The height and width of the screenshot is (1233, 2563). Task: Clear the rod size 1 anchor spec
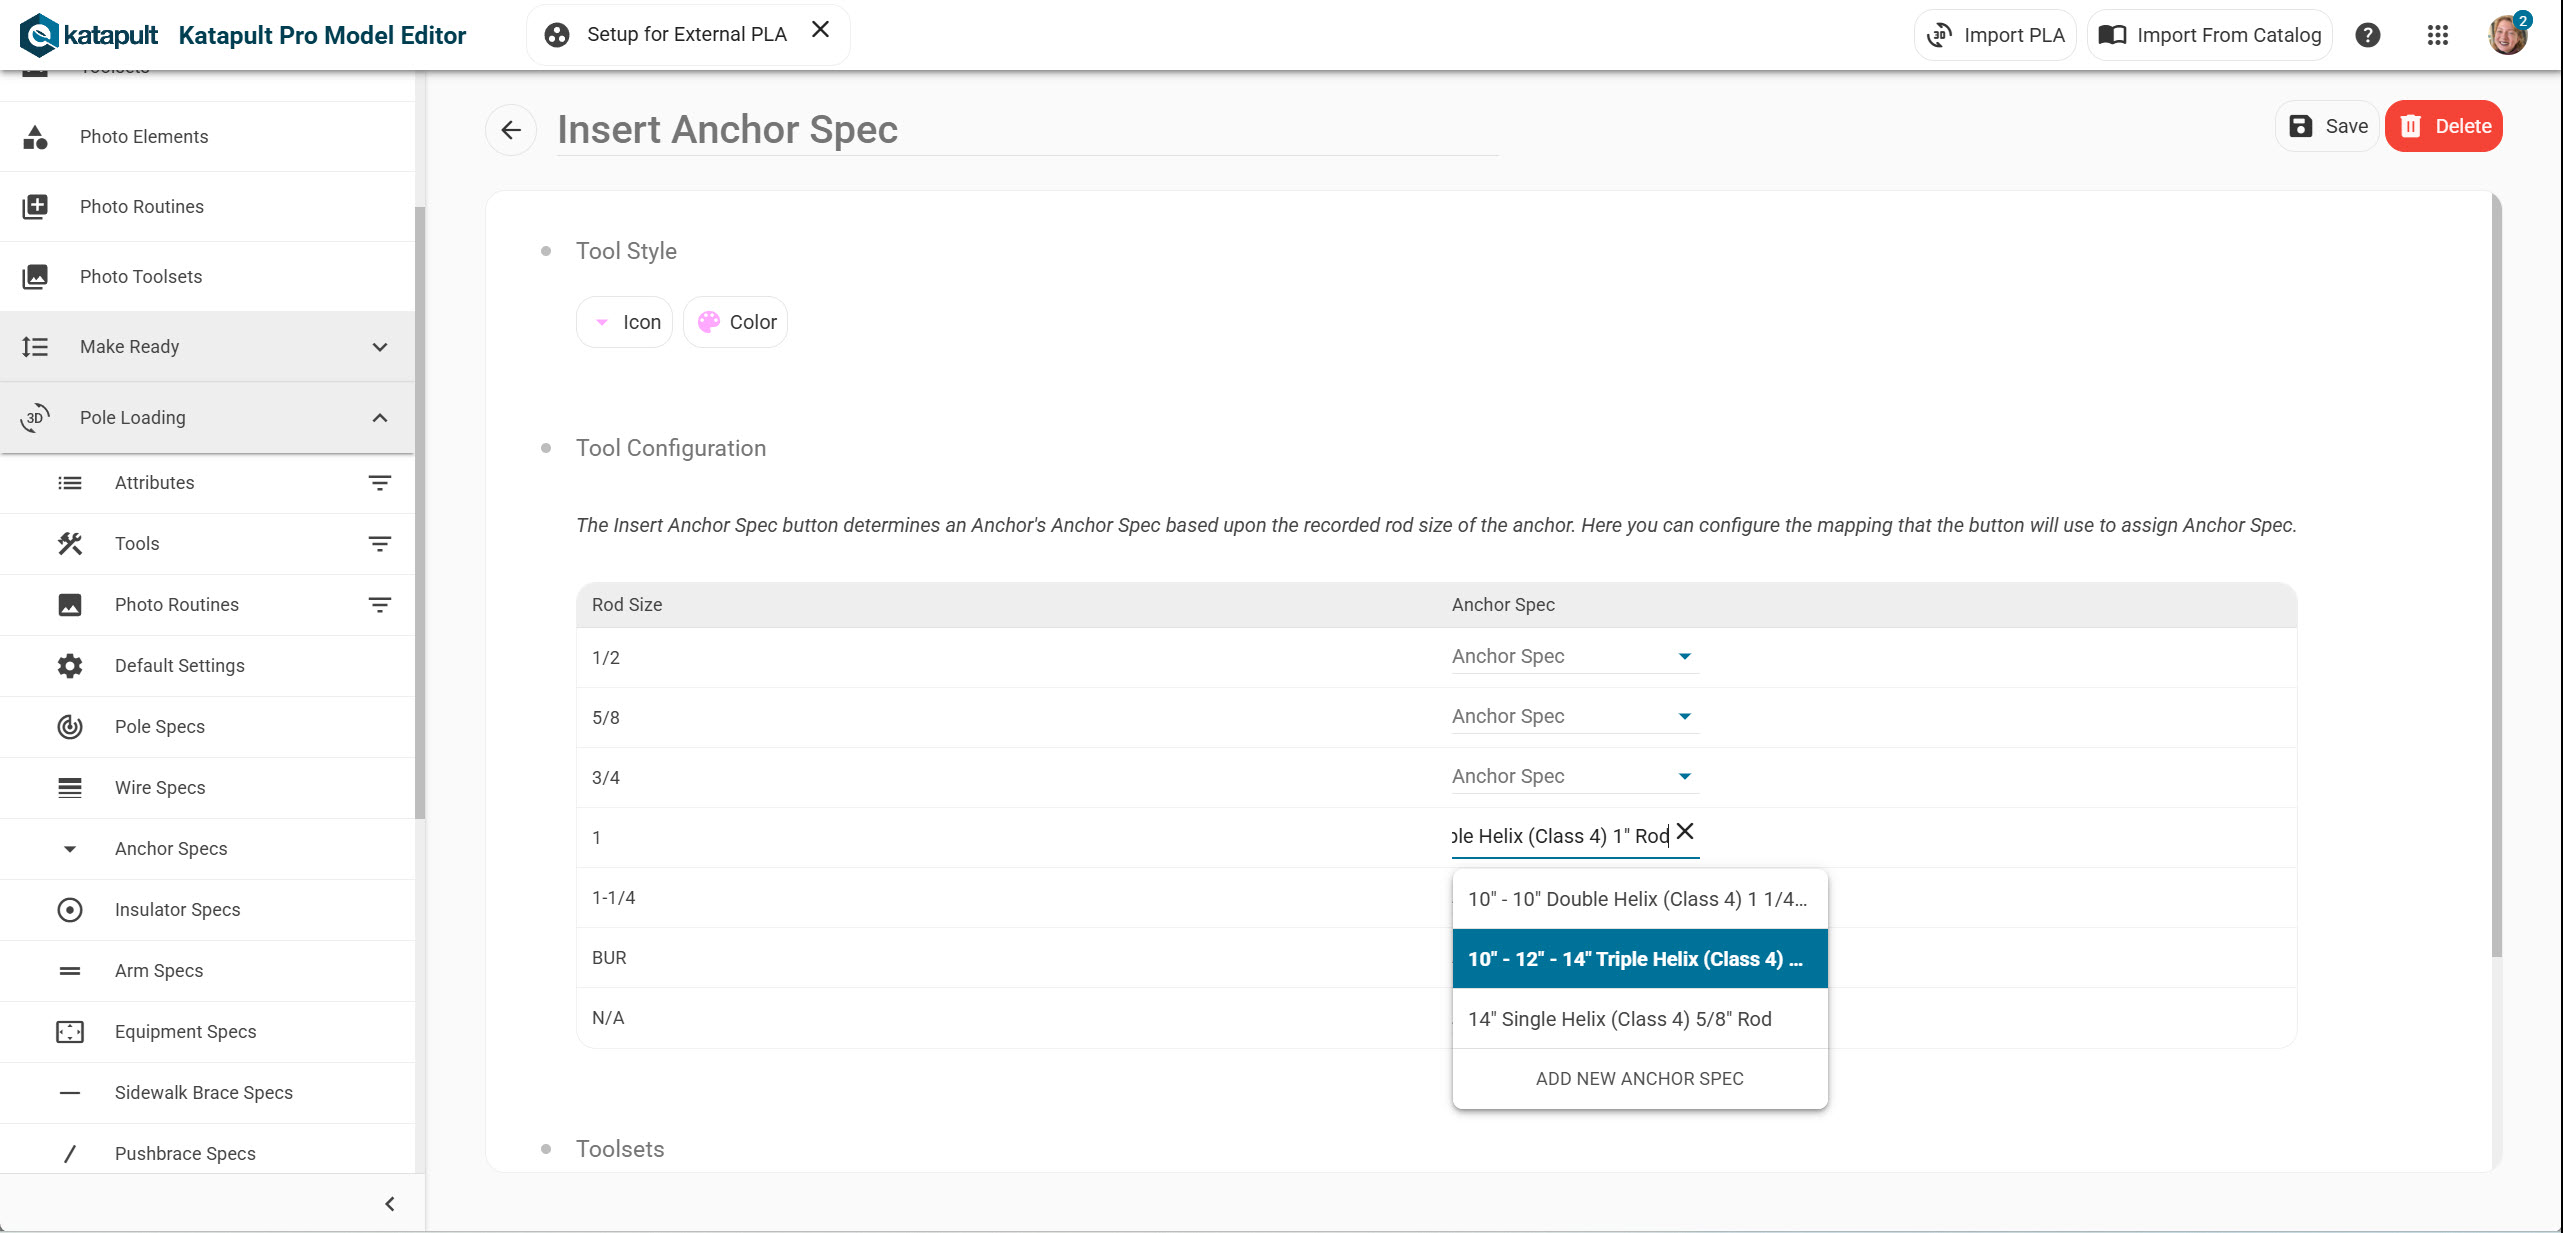(1685, 832)
